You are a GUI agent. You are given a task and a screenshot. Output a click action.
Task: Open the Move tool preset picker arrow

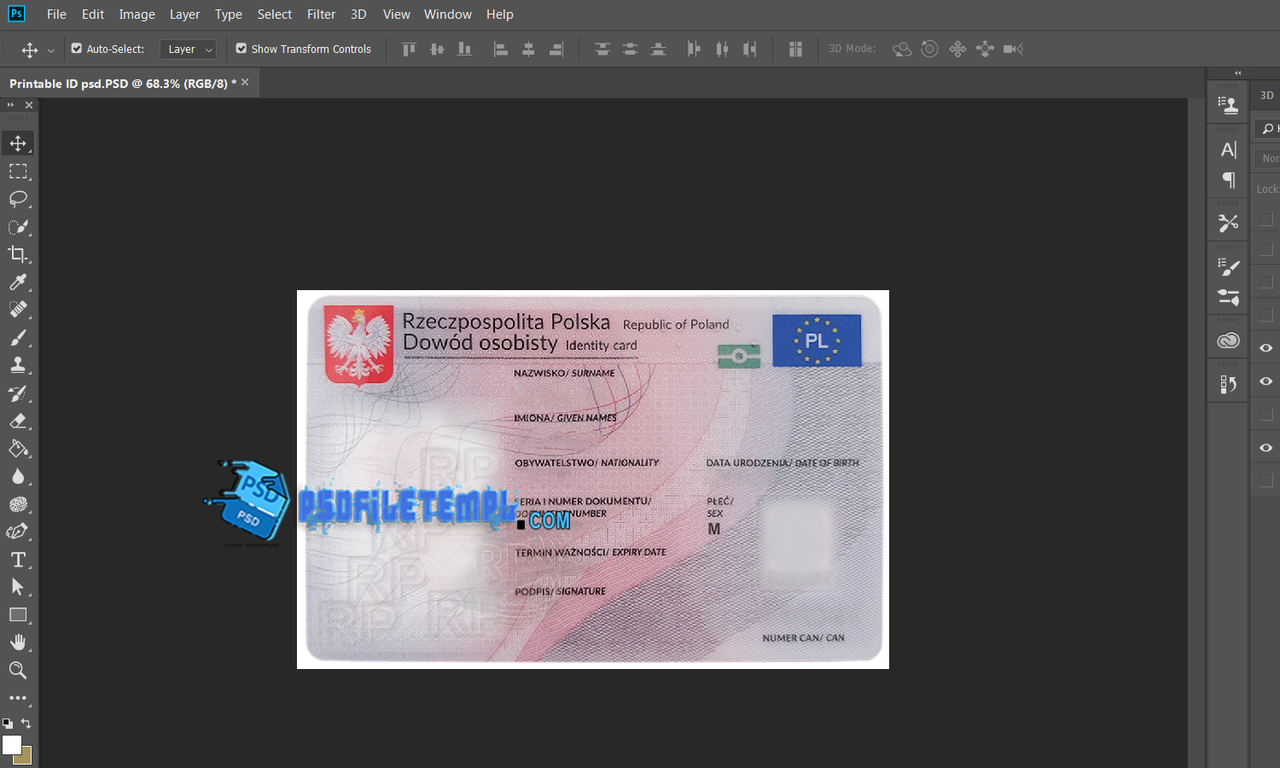click(x=51, y=50)
